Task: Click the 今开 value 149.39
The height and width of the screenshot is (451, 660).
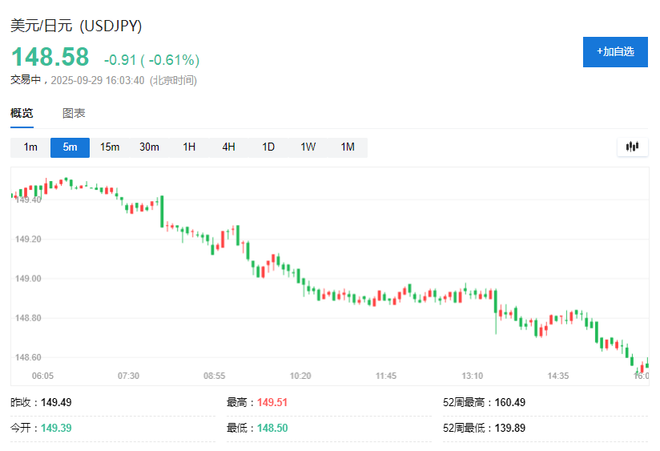Action: point(56,427)
